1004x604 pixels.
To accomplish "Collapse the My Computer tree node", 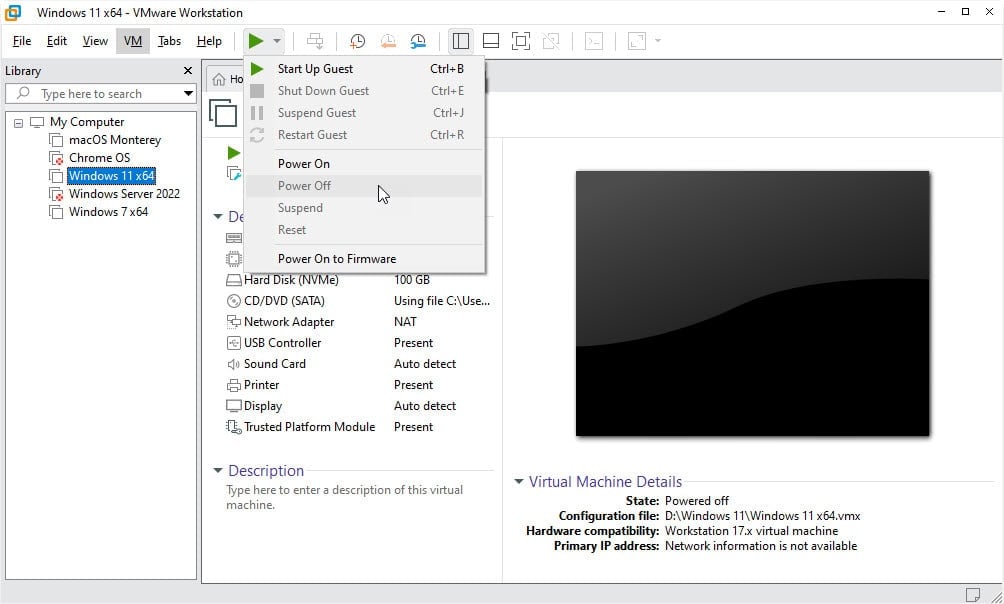I will coord(19,122).
